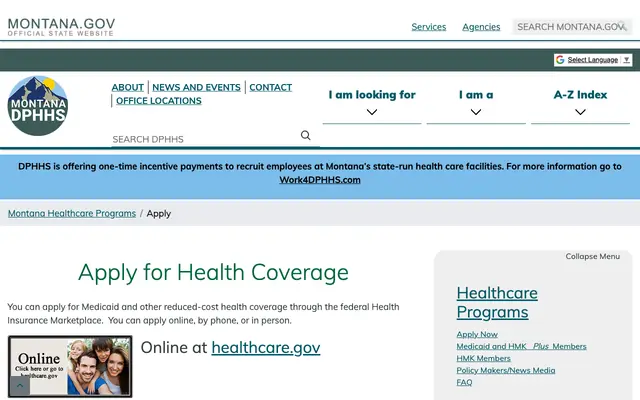The width and height of the screenshot is (640, 400).
Task: Open Office Locations
Action: click(159, 101)
